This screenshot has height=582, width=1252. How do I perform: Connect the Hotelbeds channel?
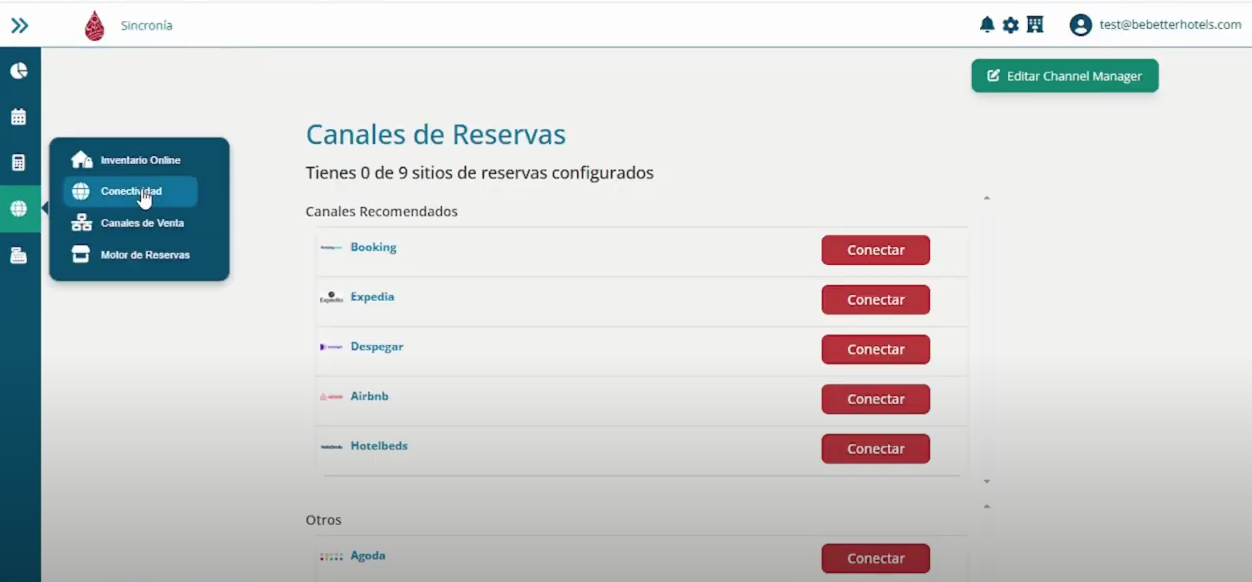[x=876, y=449]
